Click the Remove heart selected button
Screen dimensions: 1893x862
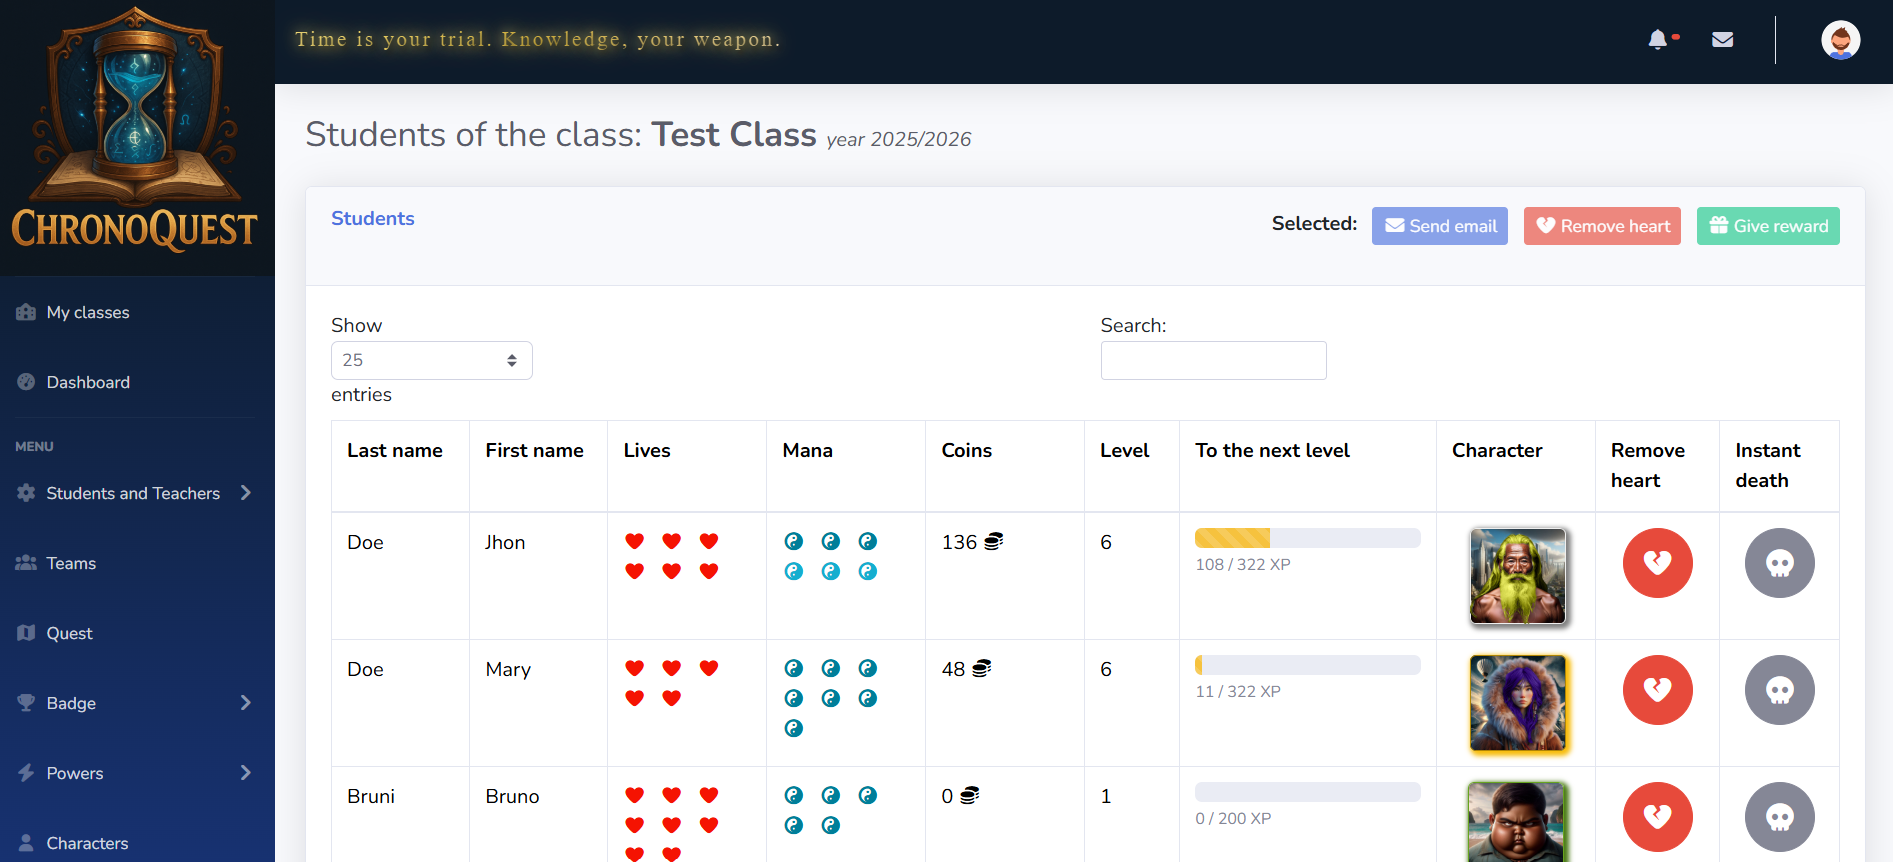(1602, 226)
